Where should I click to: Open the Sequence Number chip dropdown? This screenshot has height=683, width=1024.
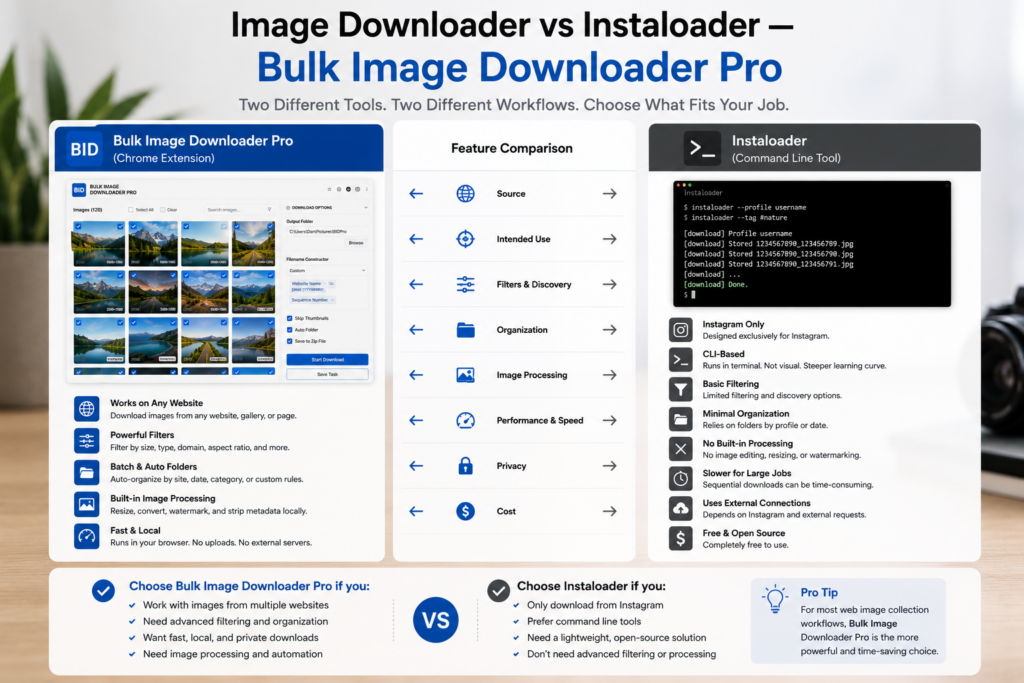(x=312, y=300)
